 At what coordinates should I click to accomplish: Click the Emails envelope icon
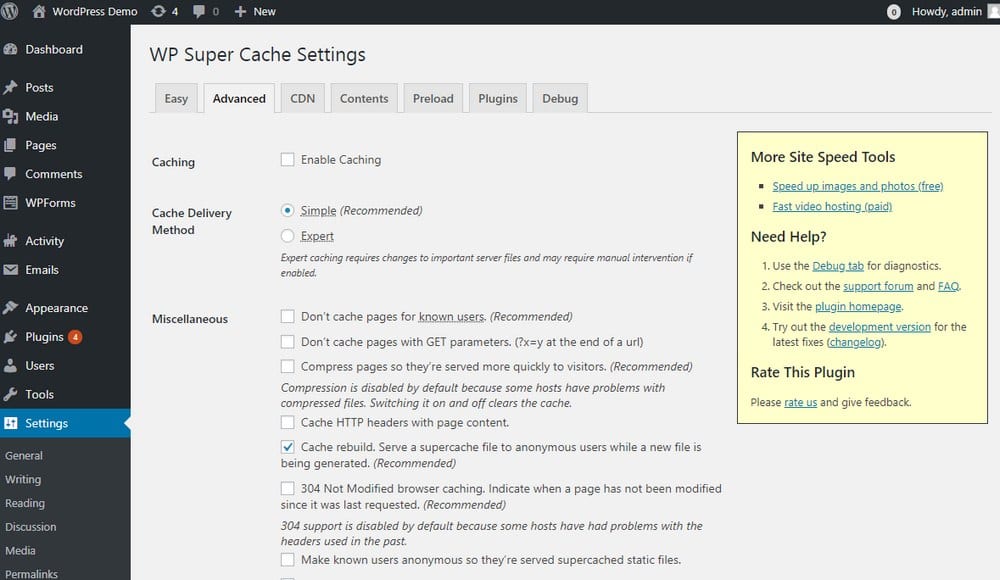click(10, 270)
